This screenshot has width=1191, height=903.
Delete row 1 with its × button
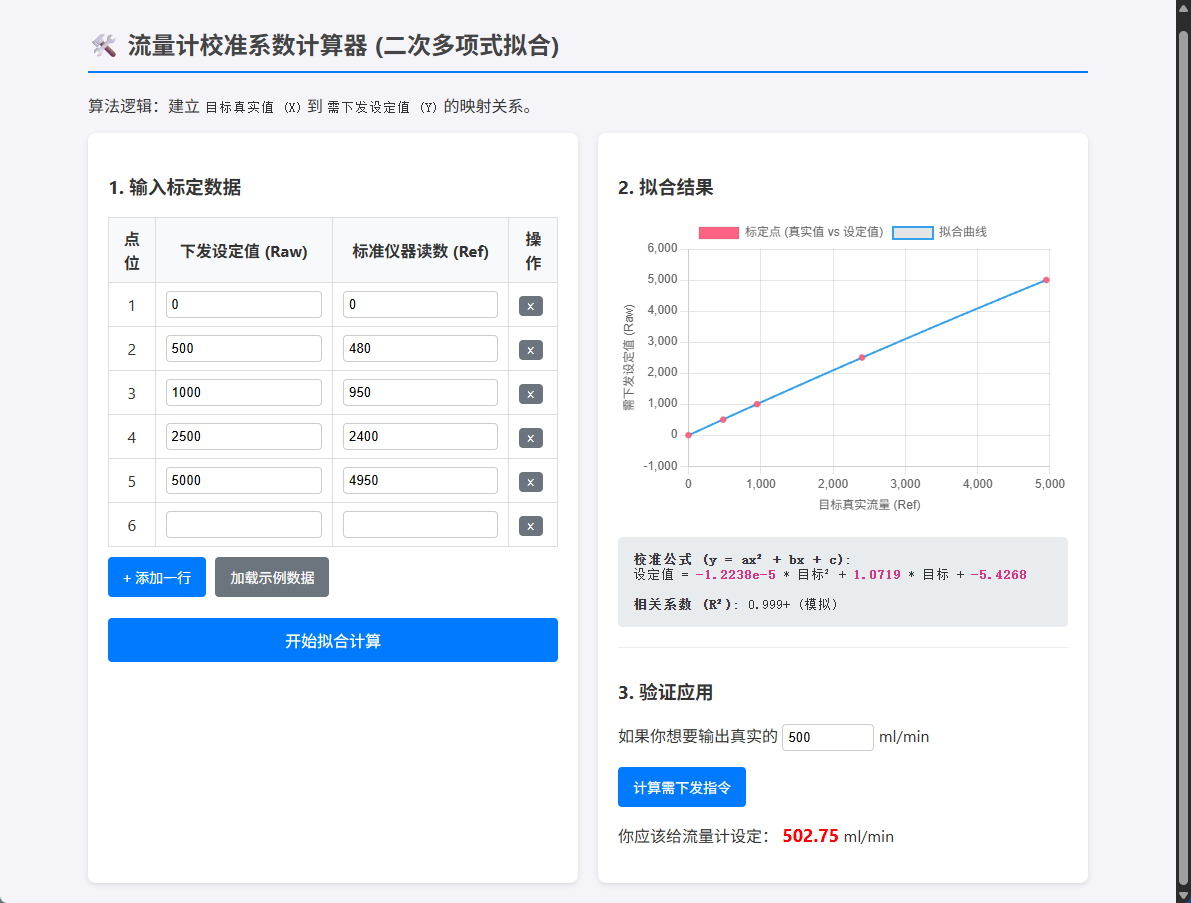[x=531, y=306]
